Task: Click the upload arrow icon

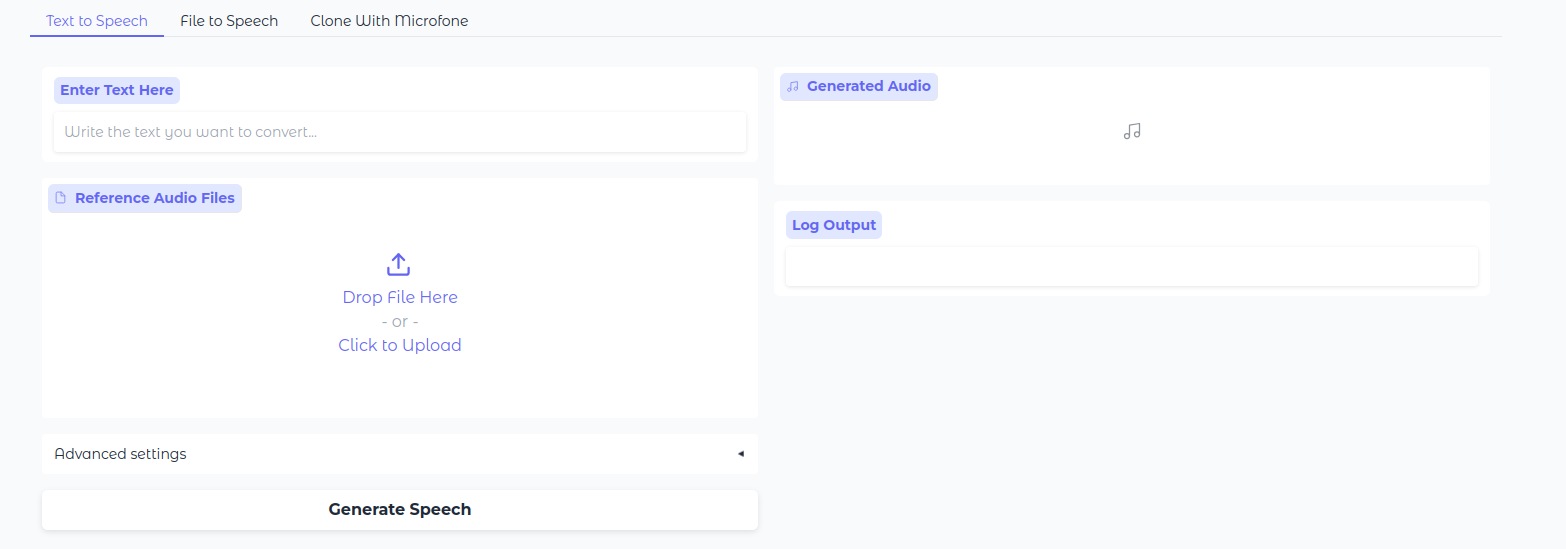Action: pos(398,265)
